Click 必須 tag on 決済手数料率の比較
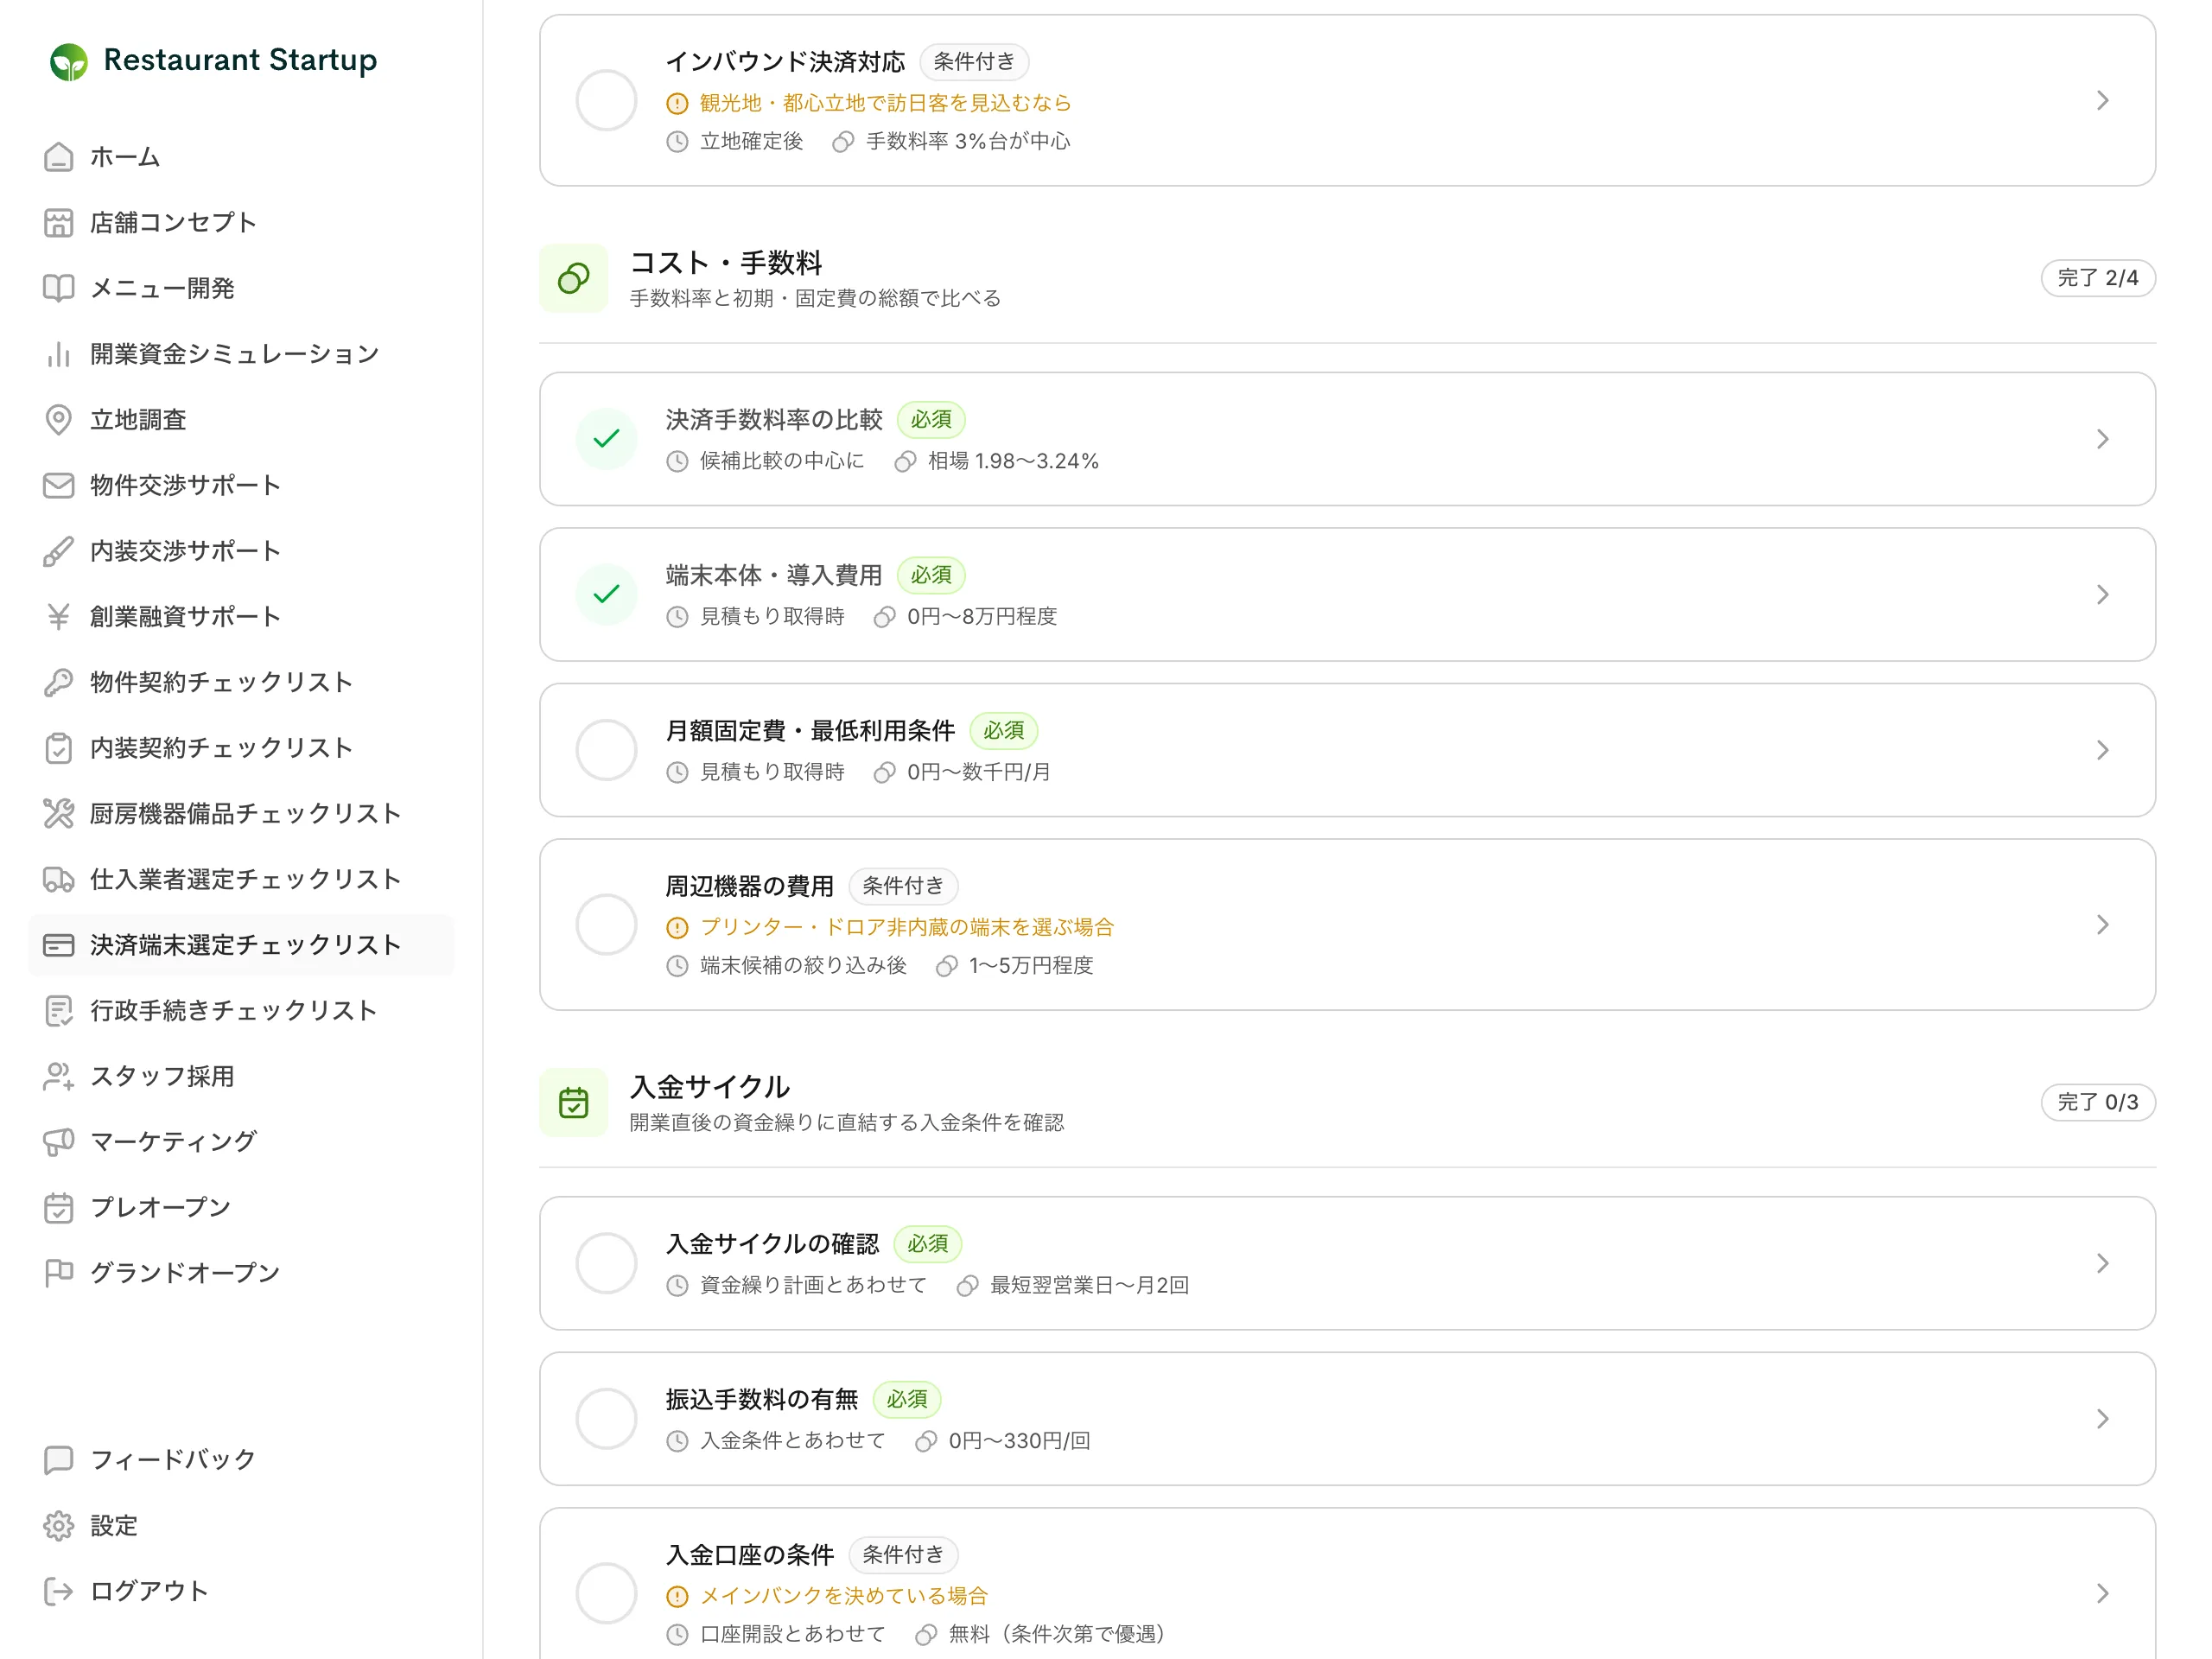 (930, 420)
